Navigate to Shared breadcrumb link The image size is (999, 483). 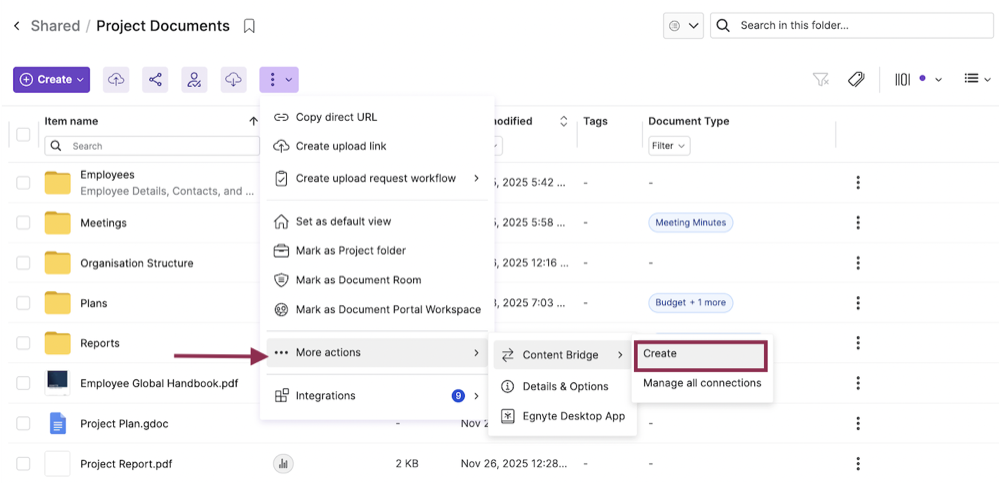click(55, 26)
